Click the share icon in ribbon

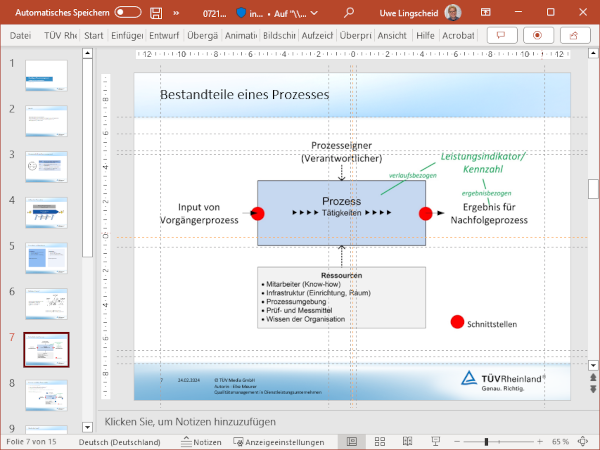[576, 35]
